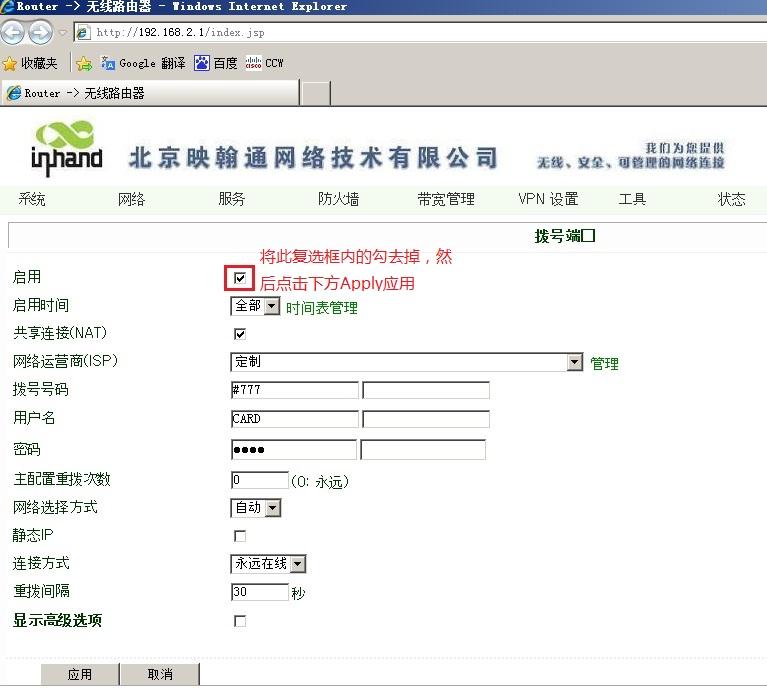
Task: Open the 百度 paw bookmark
Action: (x=216, y=63)
